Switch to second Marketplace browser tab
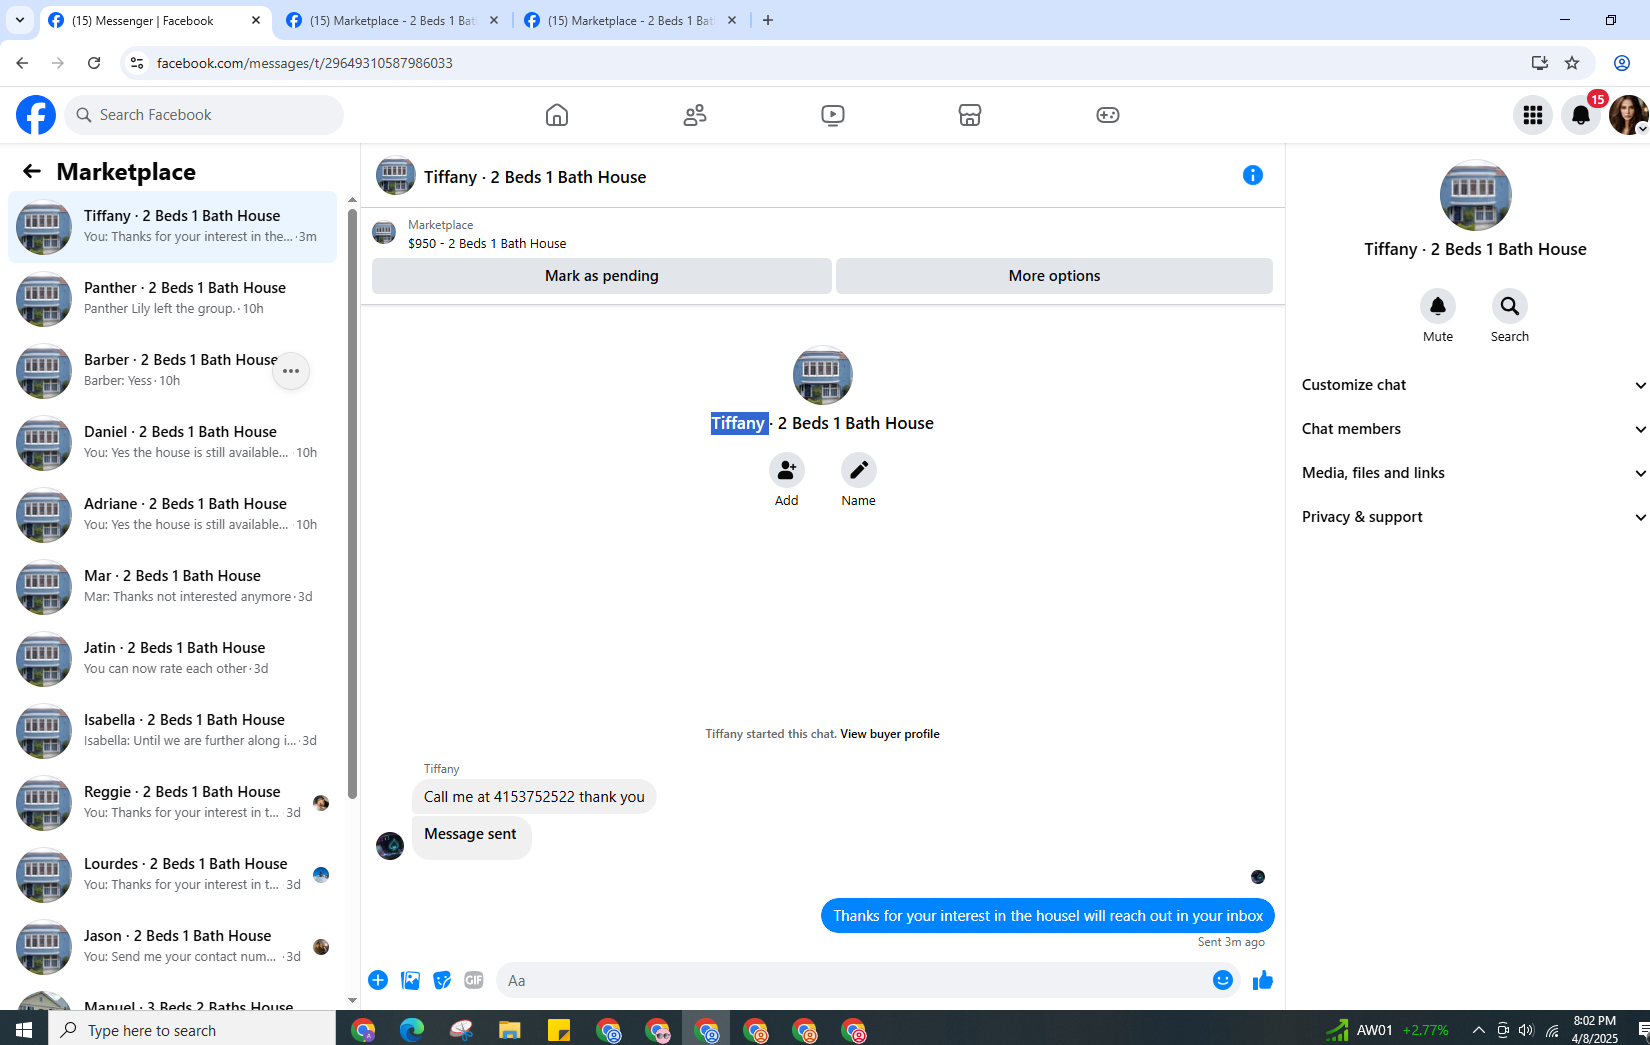This screenshot has height=1045, width=1650. 392,20
